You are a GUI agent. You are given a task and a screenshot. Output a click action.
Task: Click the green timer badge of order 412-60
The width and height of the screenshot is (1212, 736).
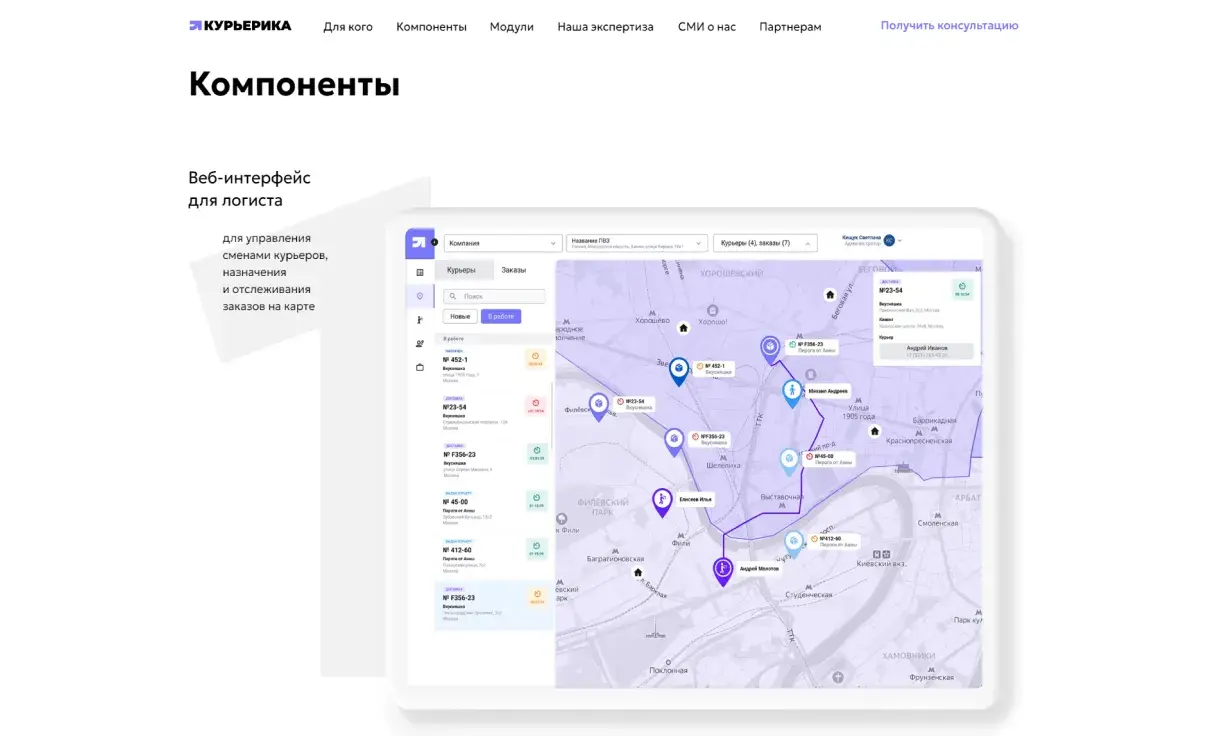coord(536,549)
